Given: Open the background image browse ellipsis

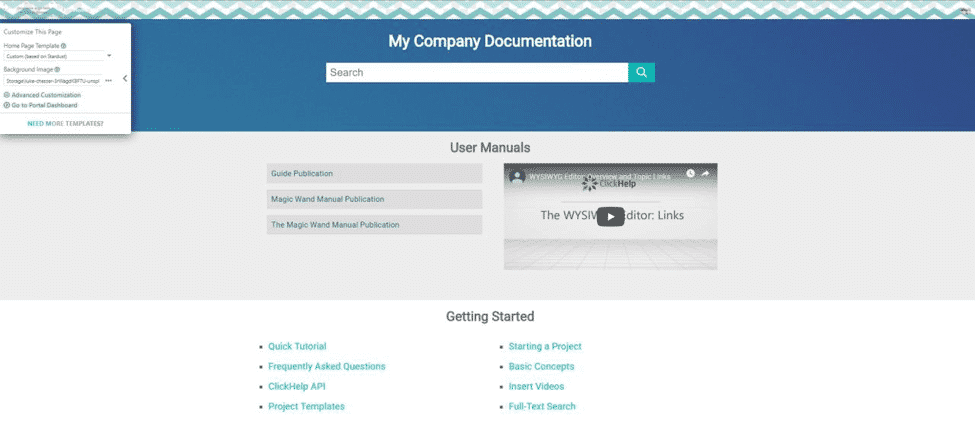Looking at the screenshot, I should [108, 81].
